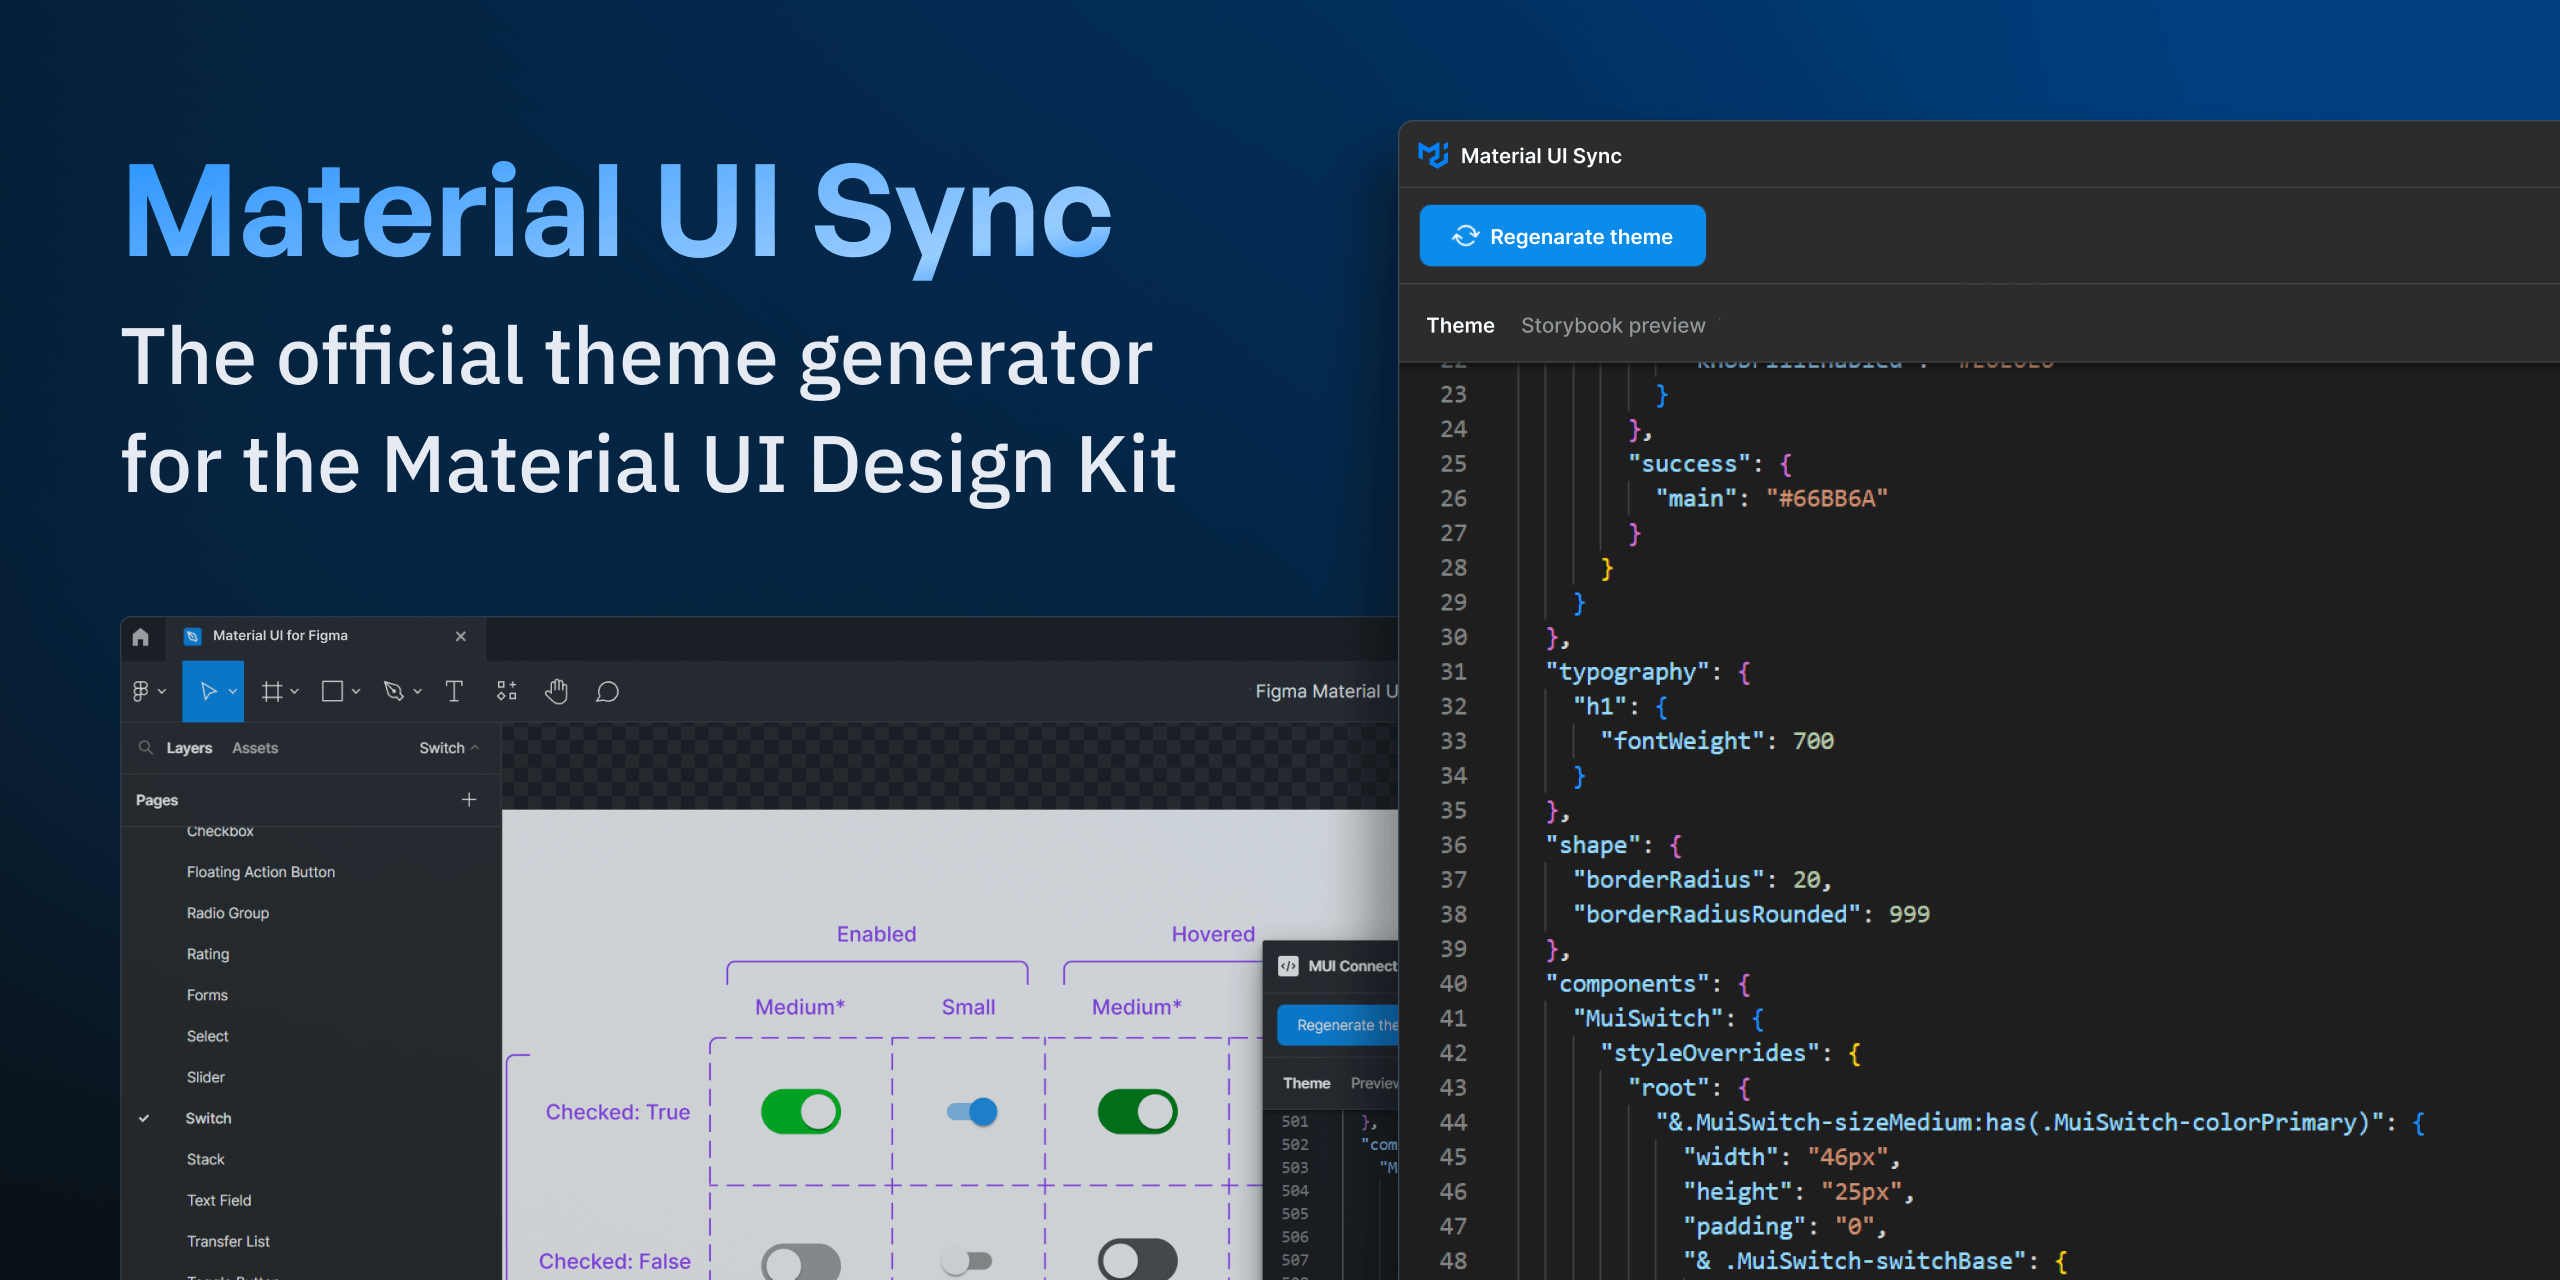Select the Frame tool
The width and height of the screenshot is (2560, 1280).
click(272, 690)
